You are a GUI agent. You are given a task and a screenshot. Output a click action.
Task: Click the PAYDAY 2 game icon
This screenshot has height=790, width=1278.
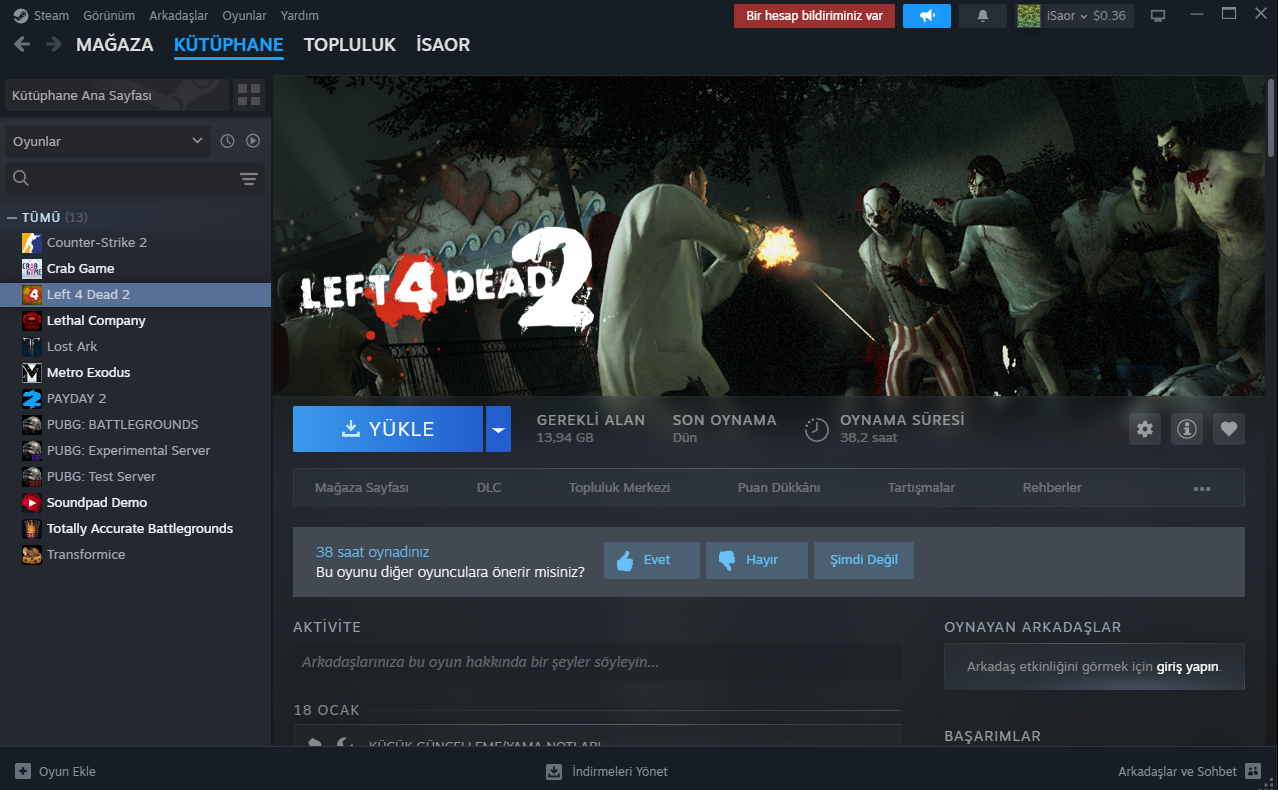pyautogui.click(x=32, y=399)
